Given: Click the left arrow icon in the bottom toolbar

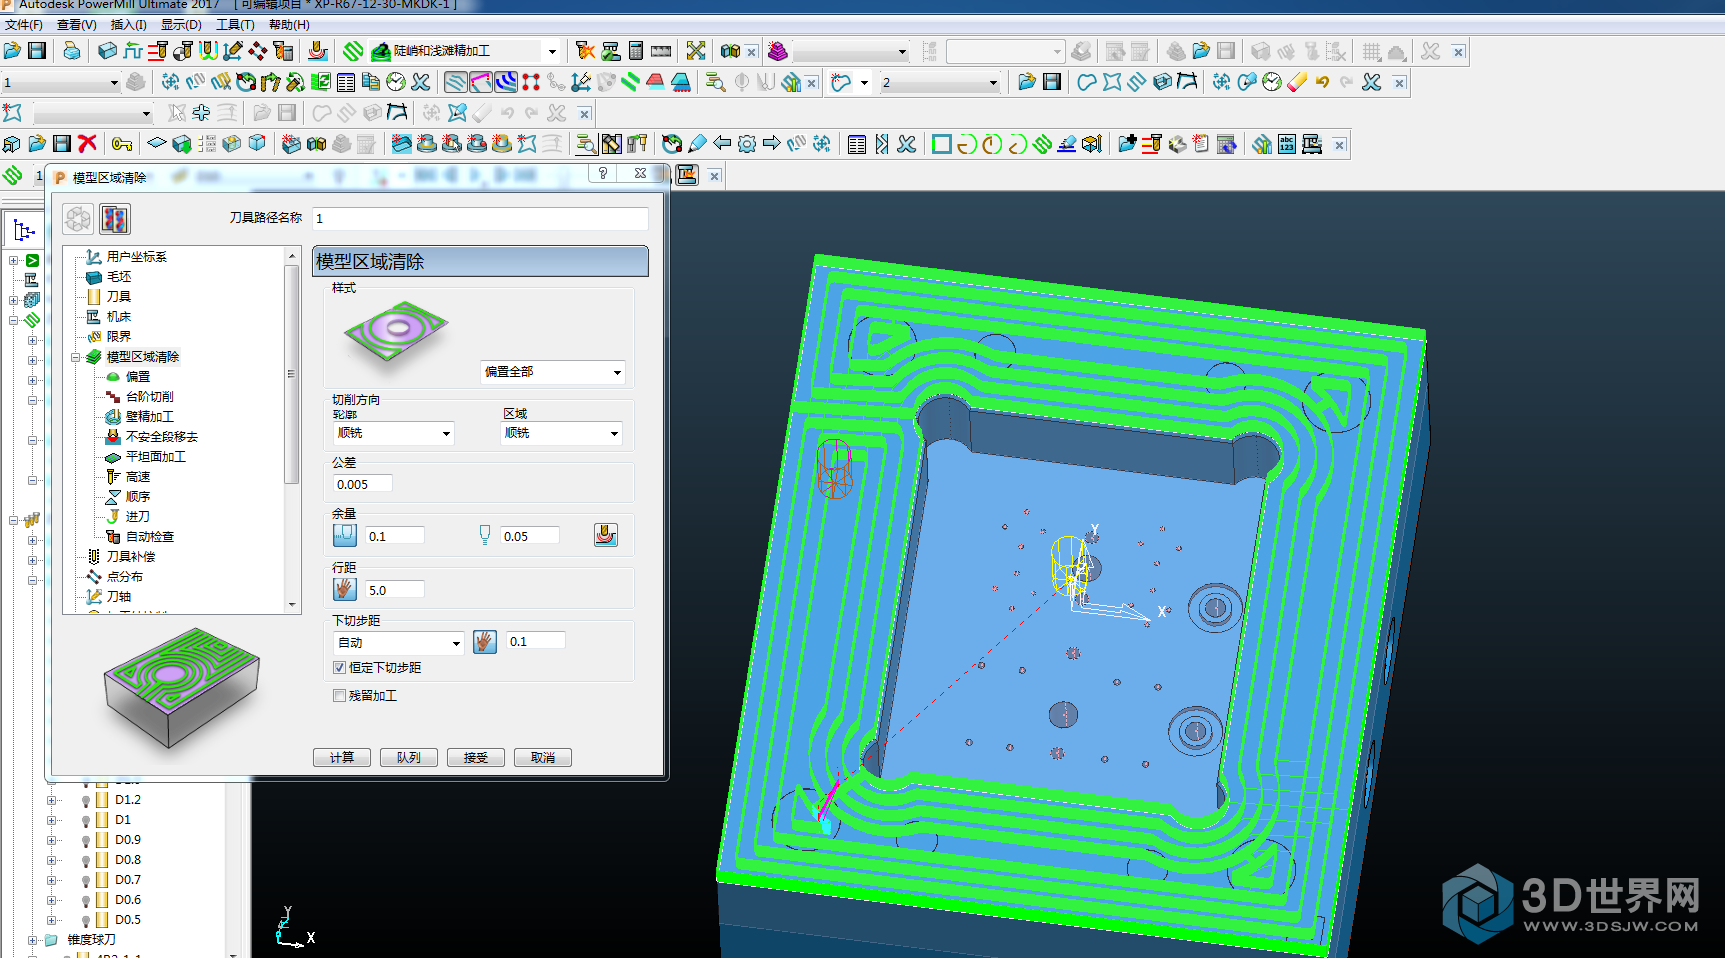Looking at the screenshot, I should (x=722, y=144).
